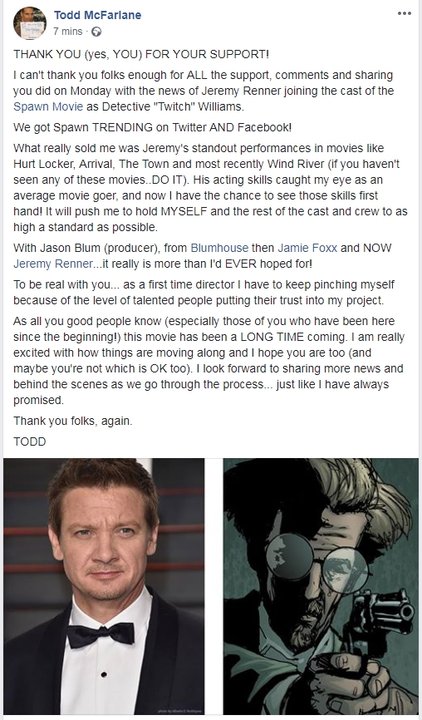Open Todd McFarlane's profile picture avatar
Image resolution: width=422 pixels, height=720 pixels.
(x=30, y=23)
